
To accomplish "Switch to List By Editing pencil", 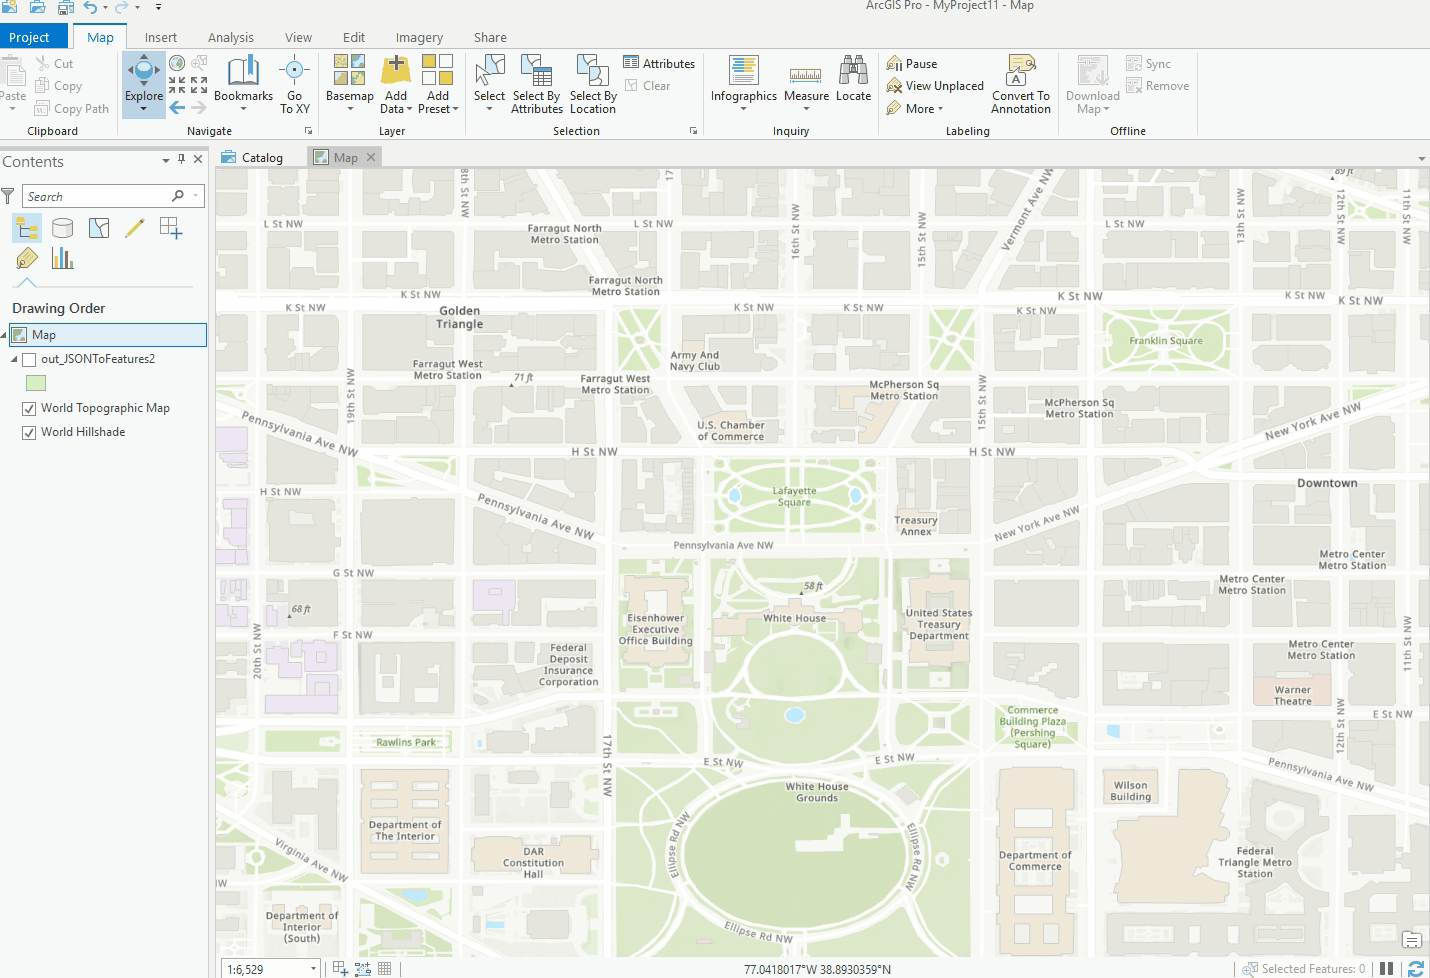I will [135, 228].
